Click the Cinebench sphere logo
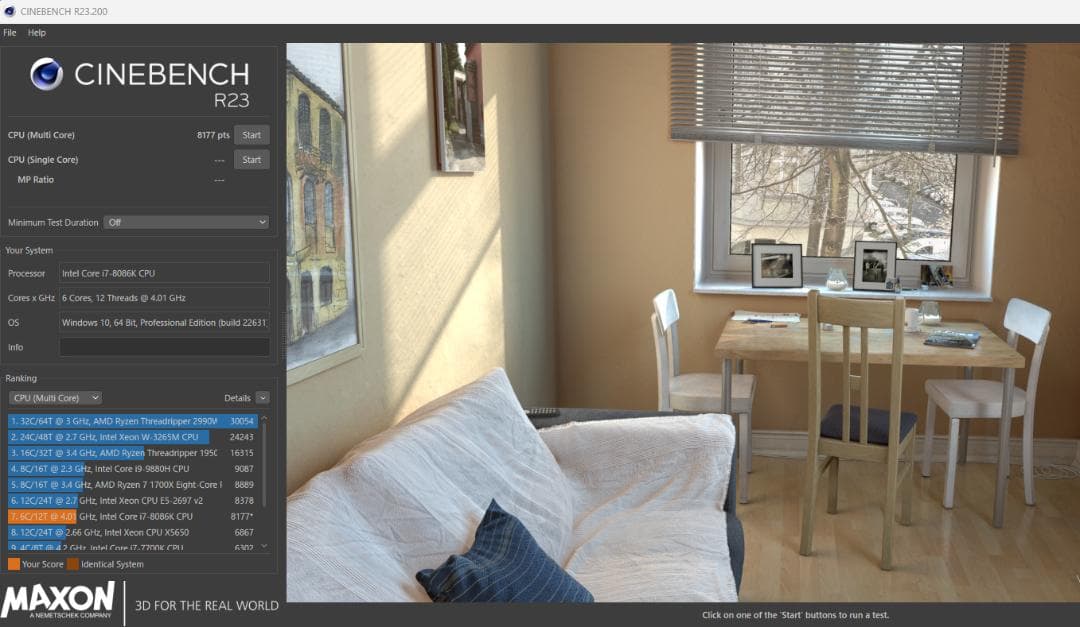Screen dimensions: 1080x627 click(x=46, y=74)
